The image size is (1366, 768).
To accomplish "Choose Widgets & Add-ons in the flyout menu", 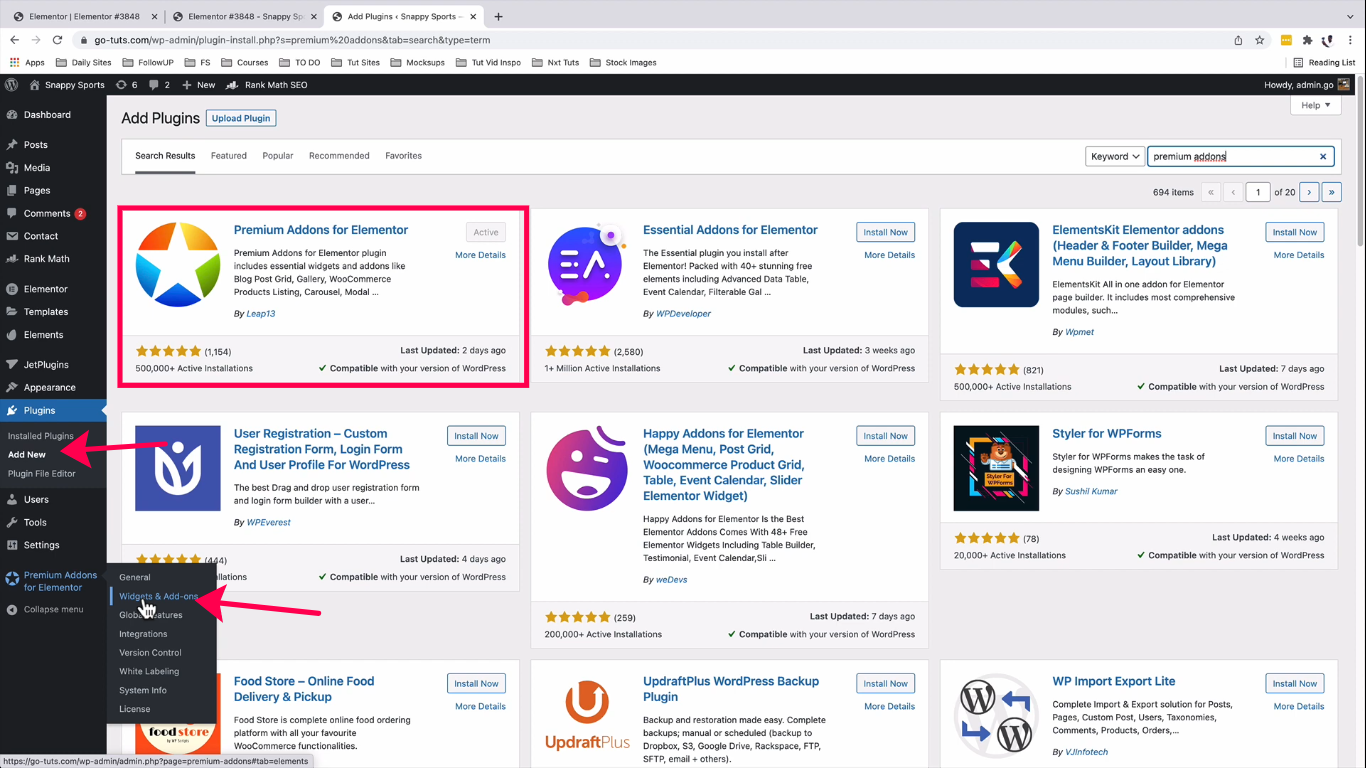I will pyautogui.click(x=159, y=596).
